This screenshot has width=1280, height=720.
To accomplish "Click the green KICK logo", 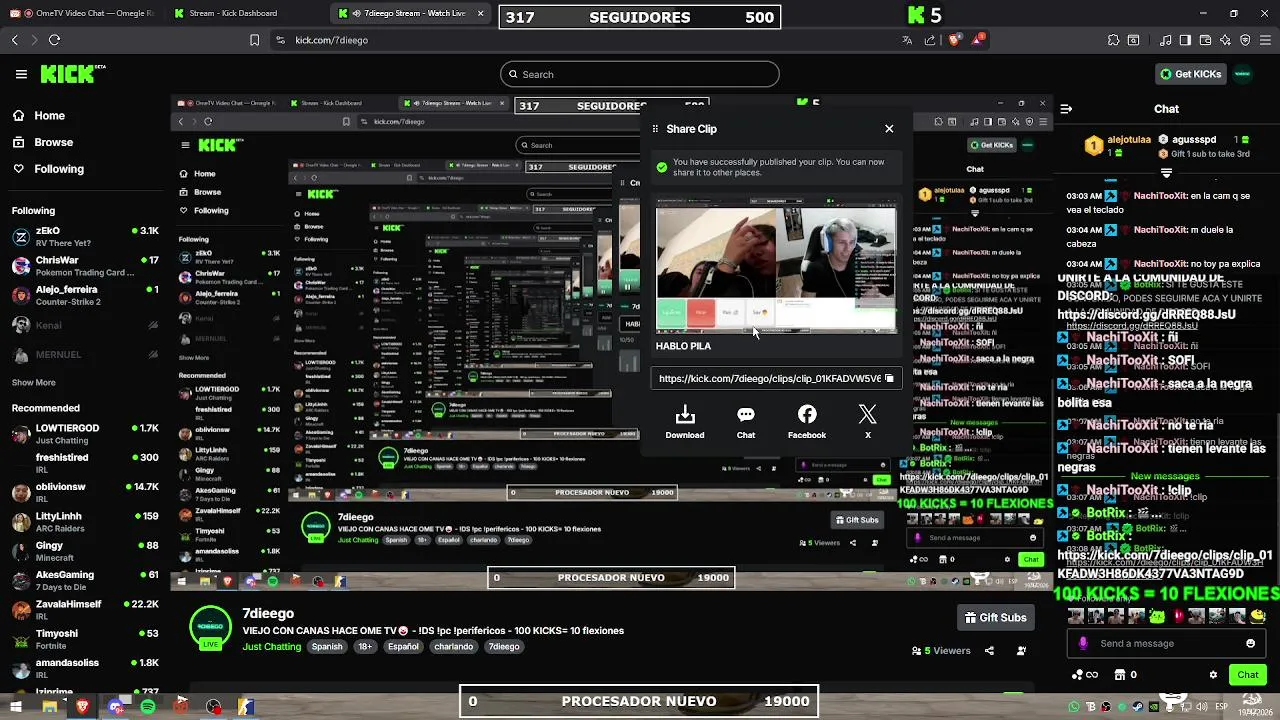I will tap(71, 74).
